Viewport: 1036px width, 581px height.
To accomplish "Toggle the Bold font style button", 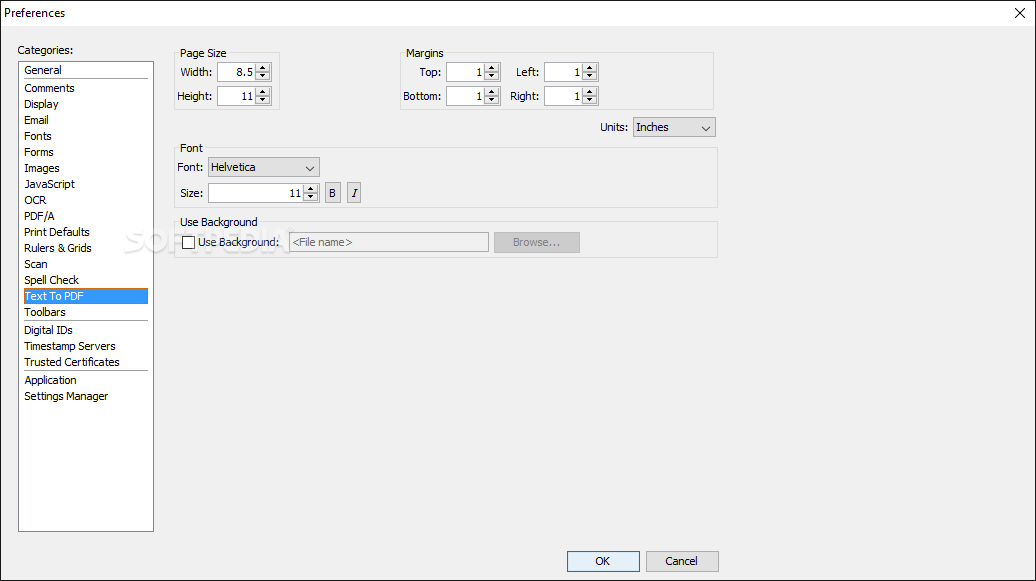I will click(332, 193).
